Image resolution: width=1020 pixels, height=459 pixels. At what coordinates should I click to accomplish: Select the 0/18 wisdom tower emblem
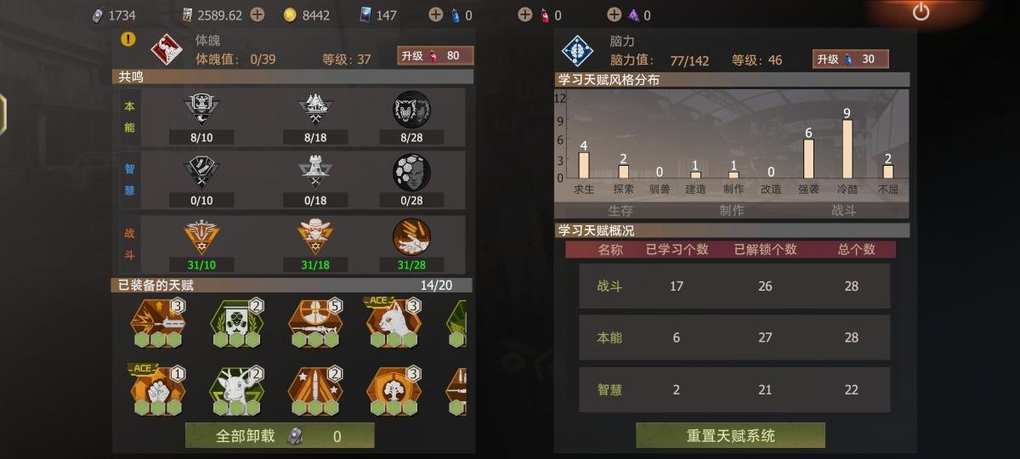(315, 174)
